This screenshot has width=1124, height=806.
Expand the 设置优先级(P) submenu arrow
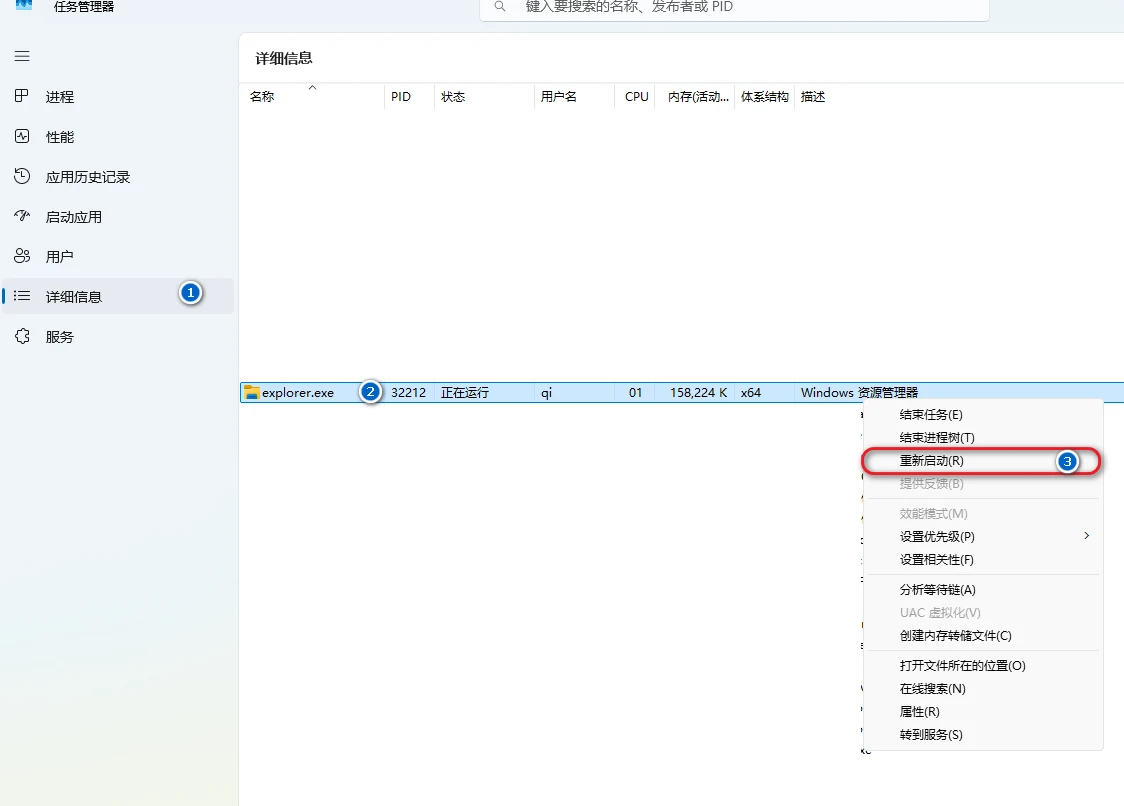[x=1086, y=536]
